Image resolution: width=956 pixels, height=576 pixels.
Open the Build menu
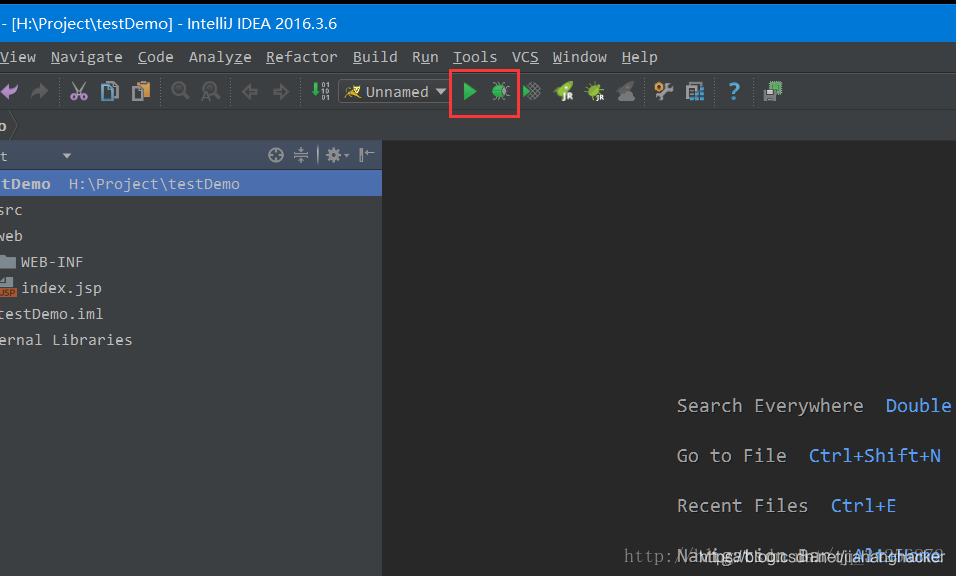tap(375, 57)
